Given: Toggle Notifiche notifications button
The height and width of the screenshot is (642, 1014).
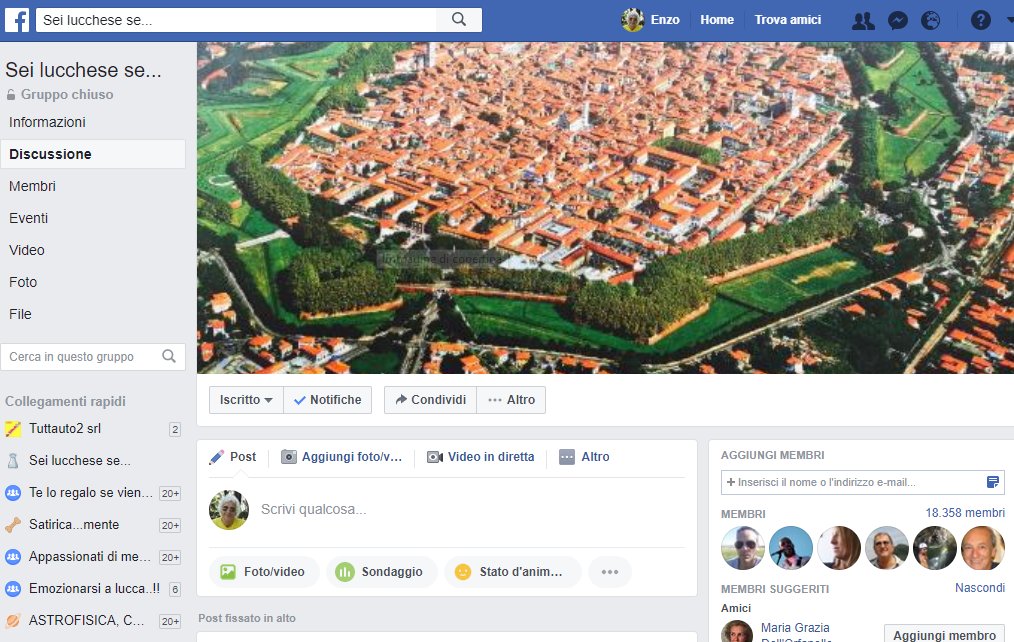Looking at the screenshot, I should click(x=328, y=400).
